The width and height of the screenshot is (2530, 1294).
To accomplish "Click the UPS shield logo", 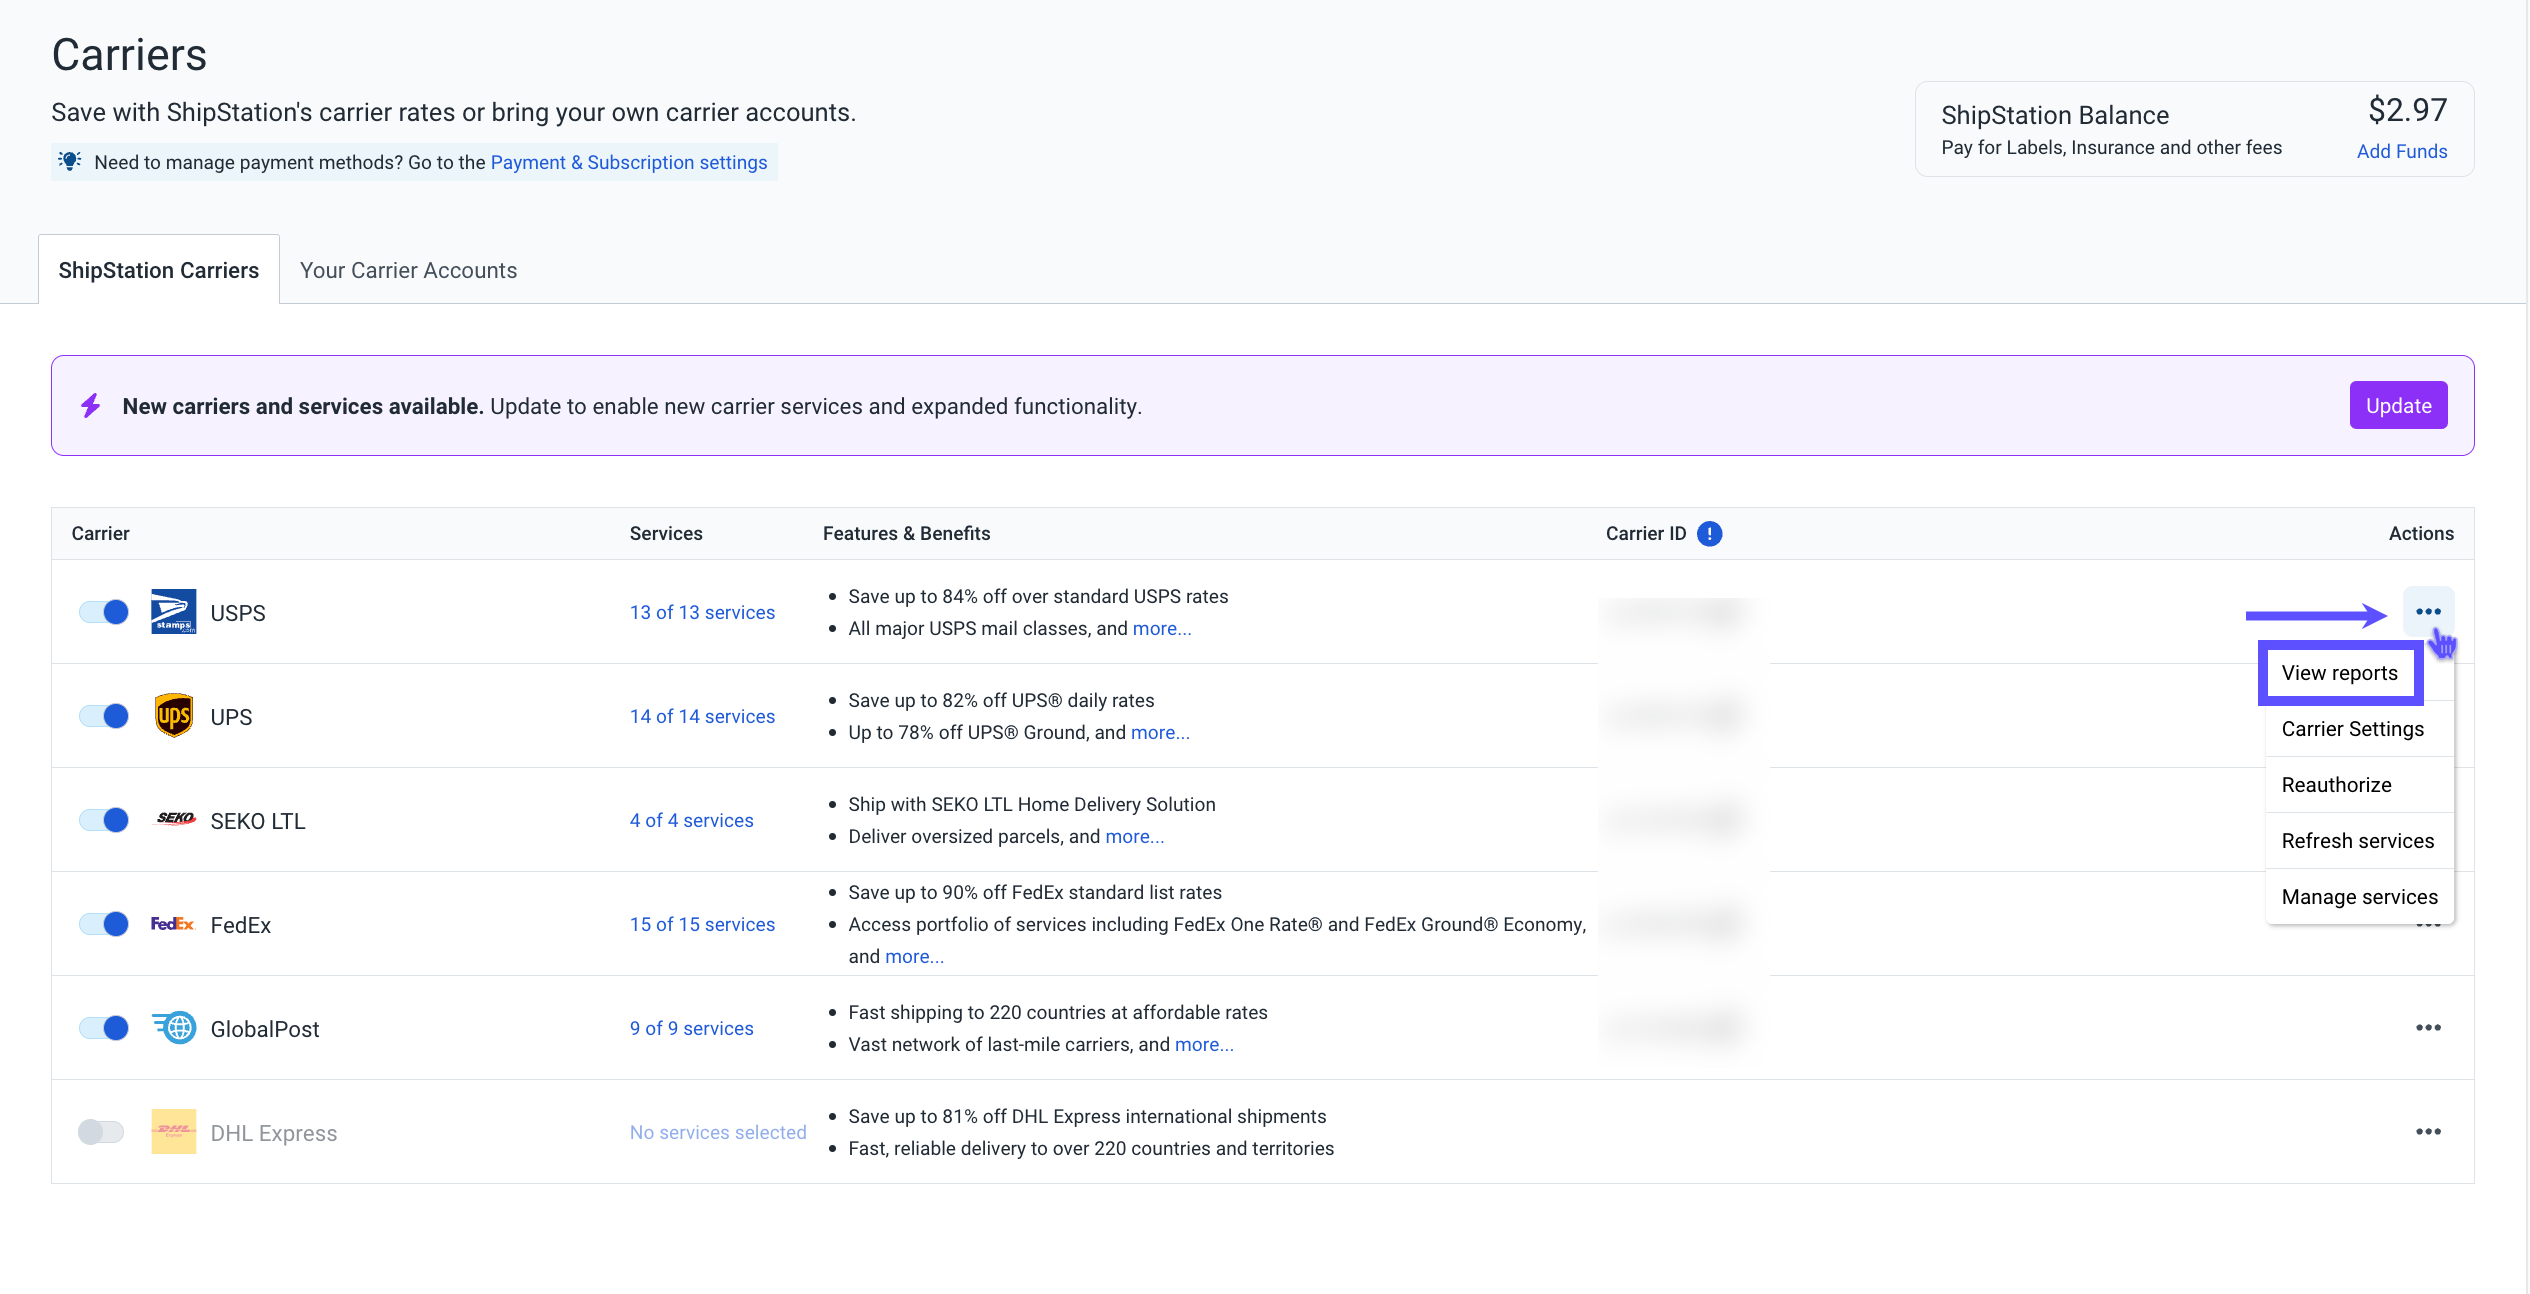I will tap(173, 716).
